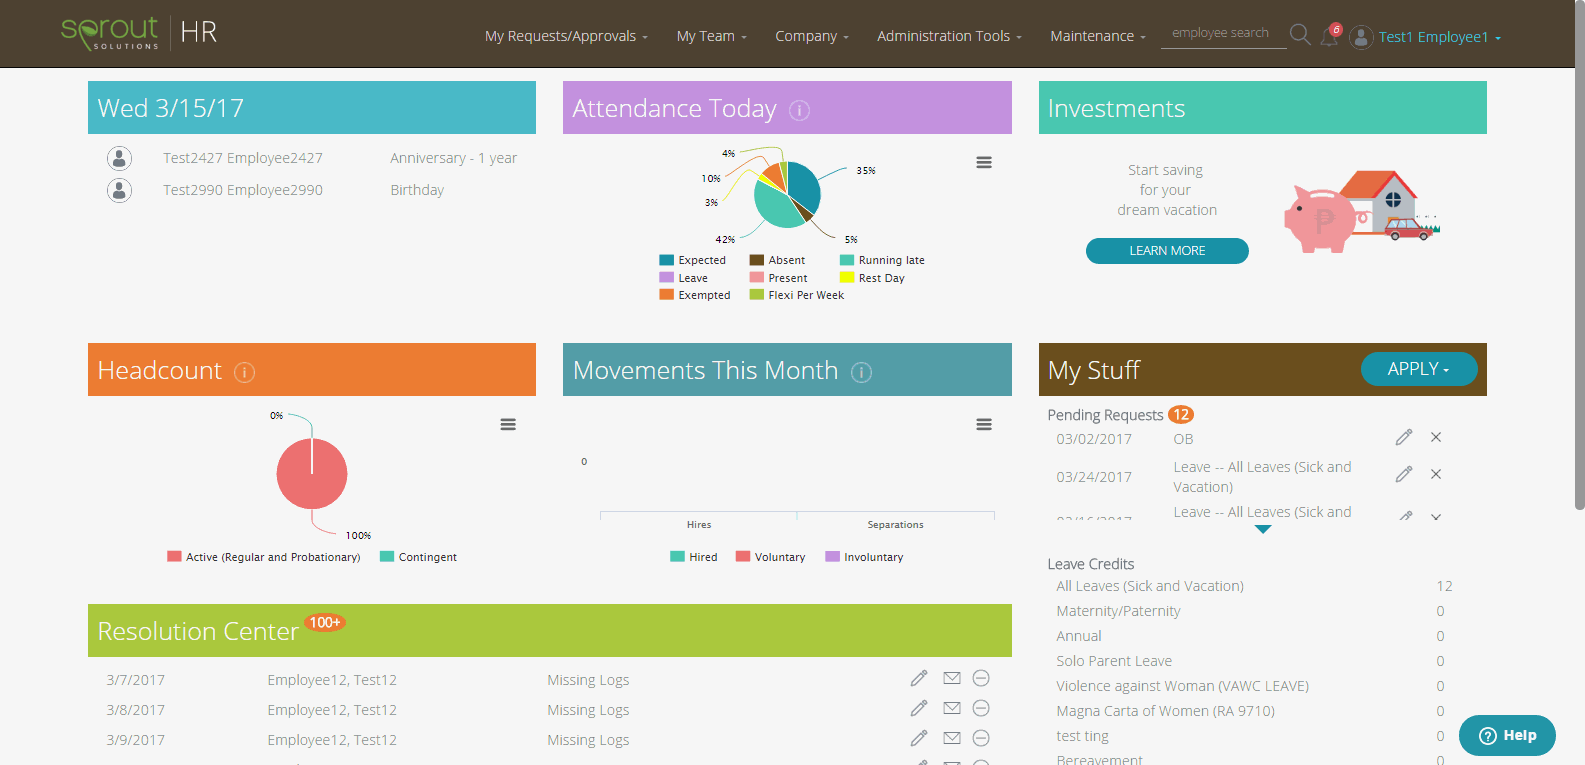The width and height of the screenshot is (1585, 765).
Task: Email the 3/9/2017 Missing Logs resolution item
Action: 952,738
